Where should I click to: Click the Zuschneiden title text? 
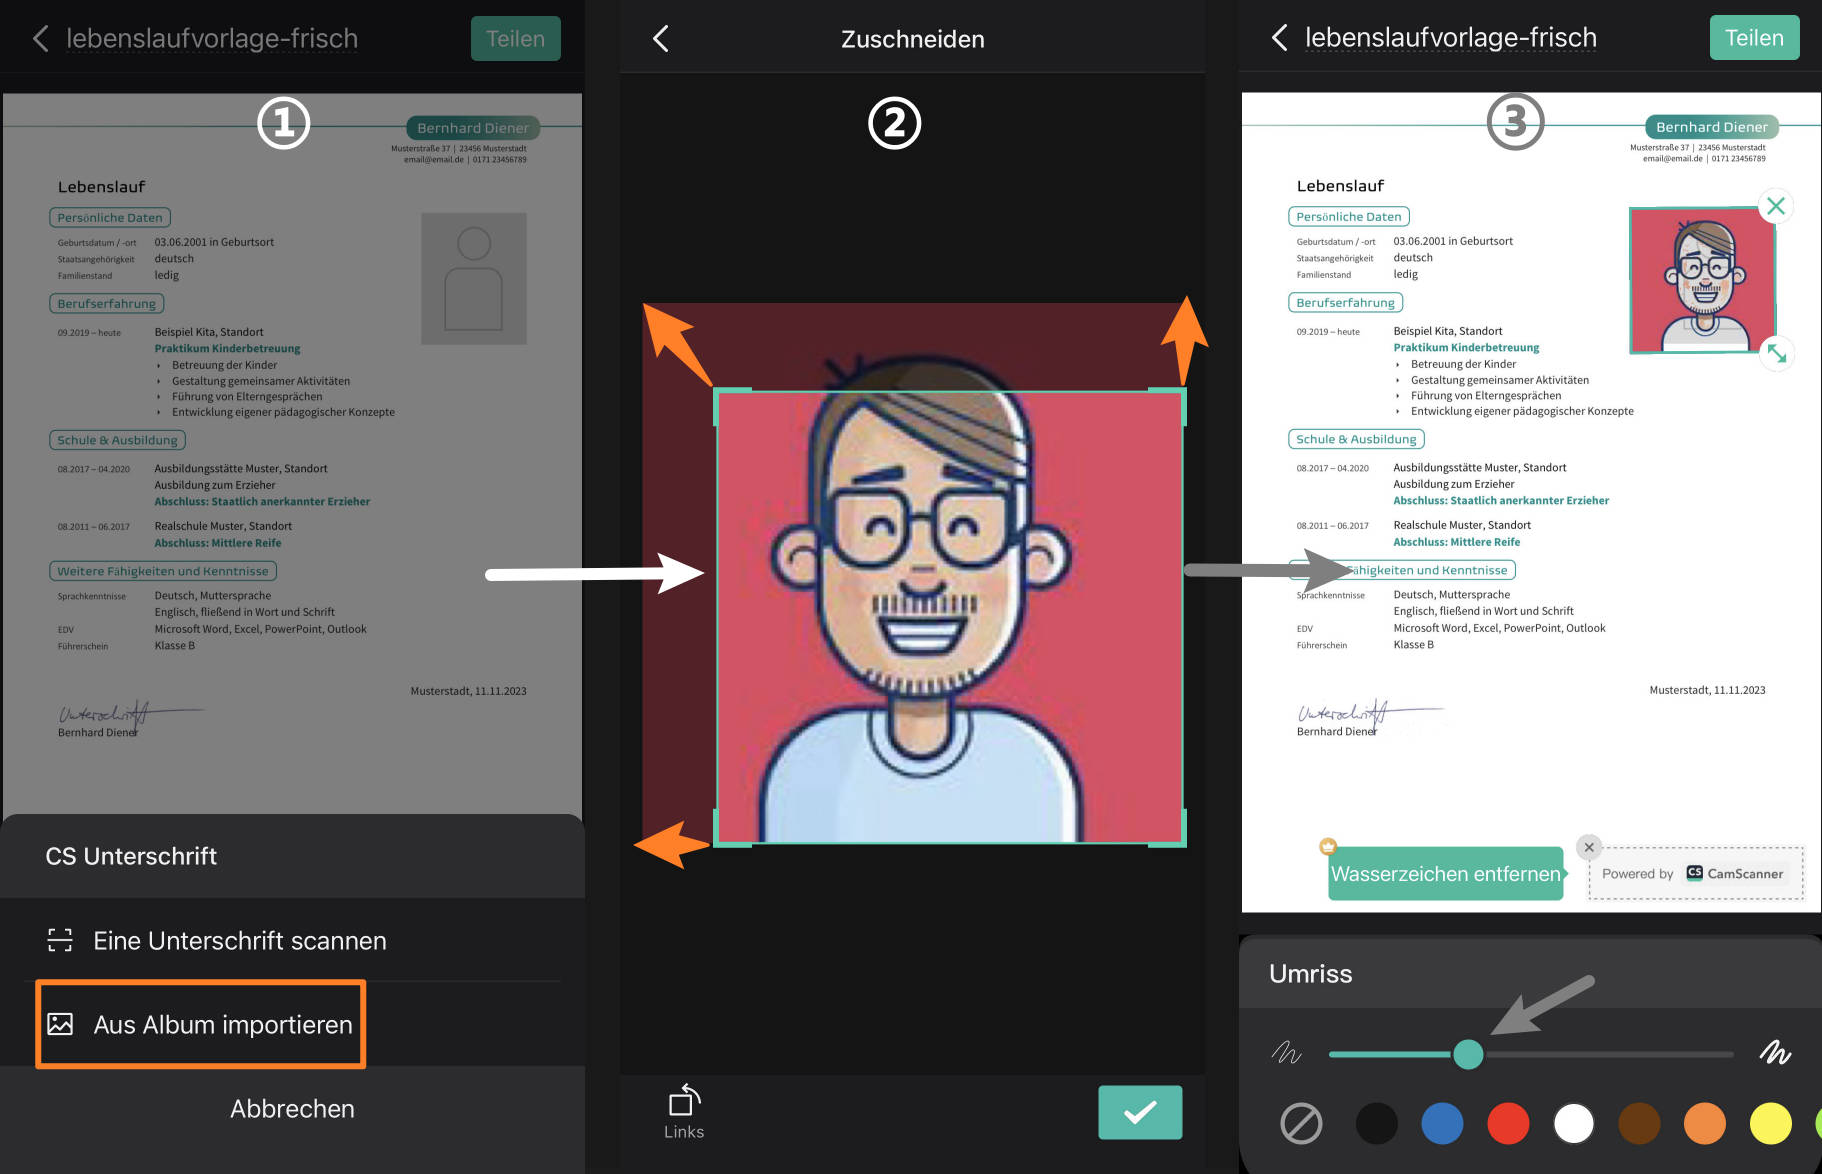(912, 39)
